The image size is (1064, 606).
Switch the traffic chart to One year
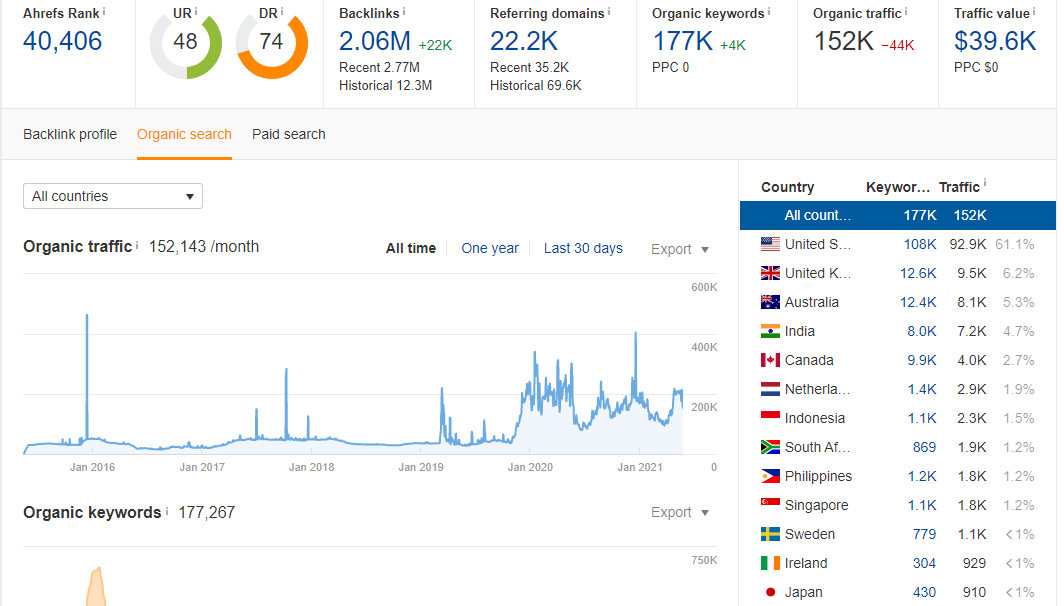point(490,248)
